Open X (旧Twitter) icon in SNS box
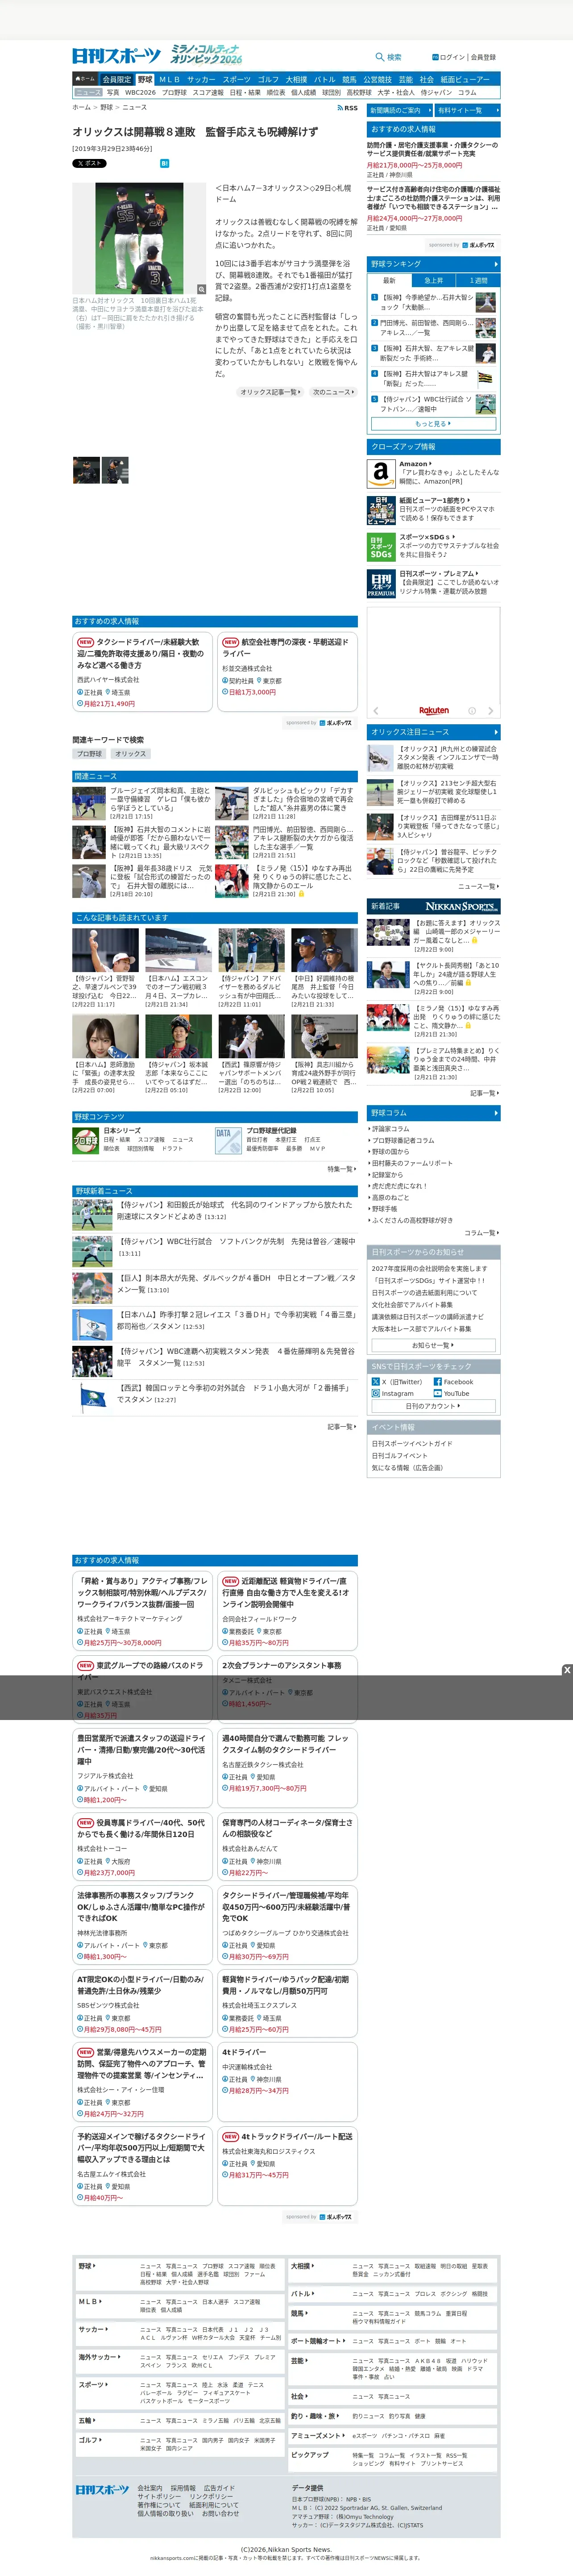Image resolution: width=573 pixels, height=2576 pixels. click(x=376, y=1381)
